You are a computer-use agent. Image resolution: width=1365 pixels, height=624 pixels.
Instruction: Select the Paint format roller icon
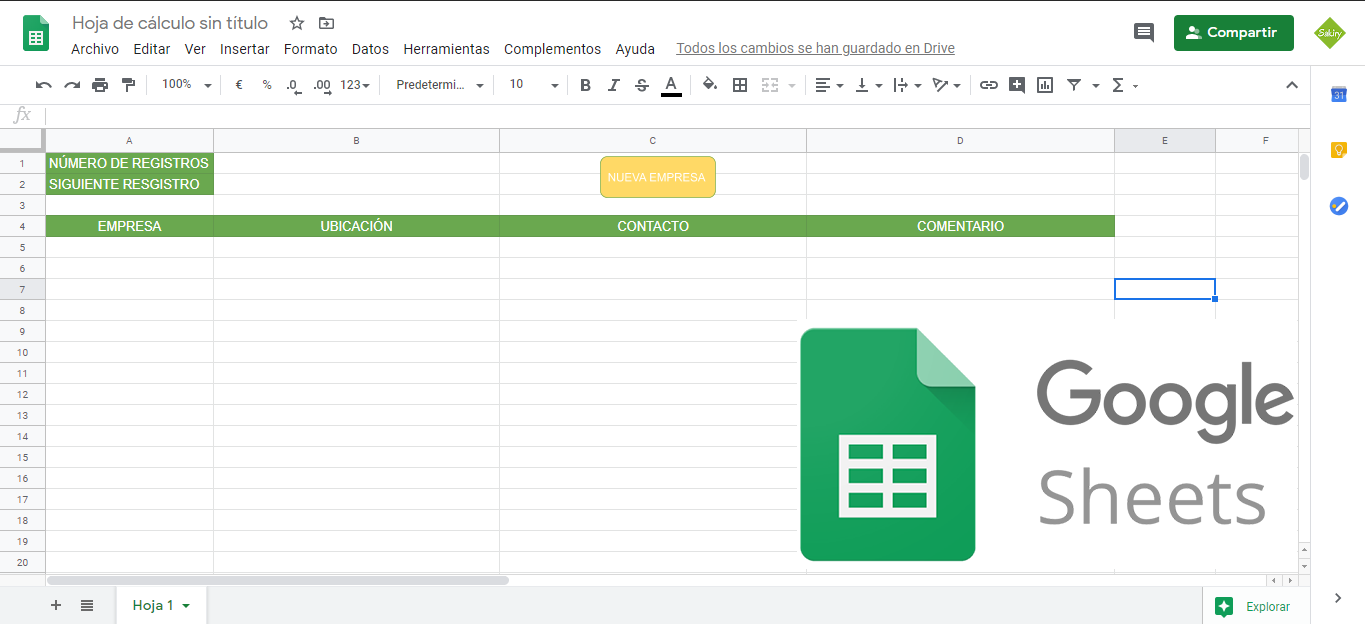point(128,85)
